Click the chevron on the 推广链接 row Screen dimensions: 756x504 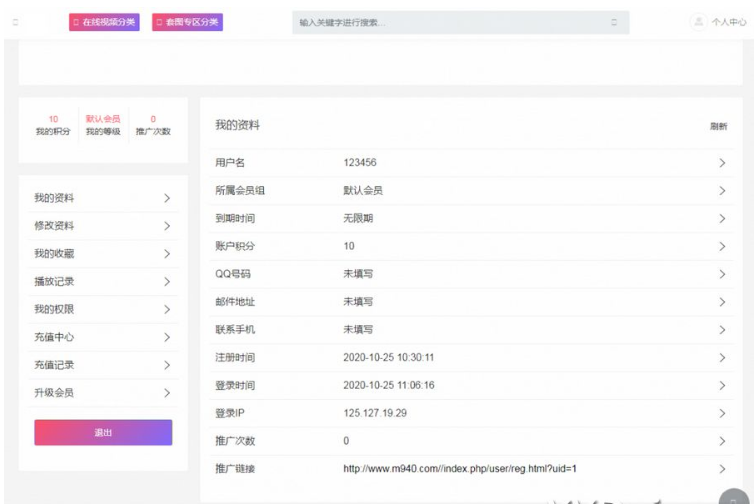click(722, 469)
